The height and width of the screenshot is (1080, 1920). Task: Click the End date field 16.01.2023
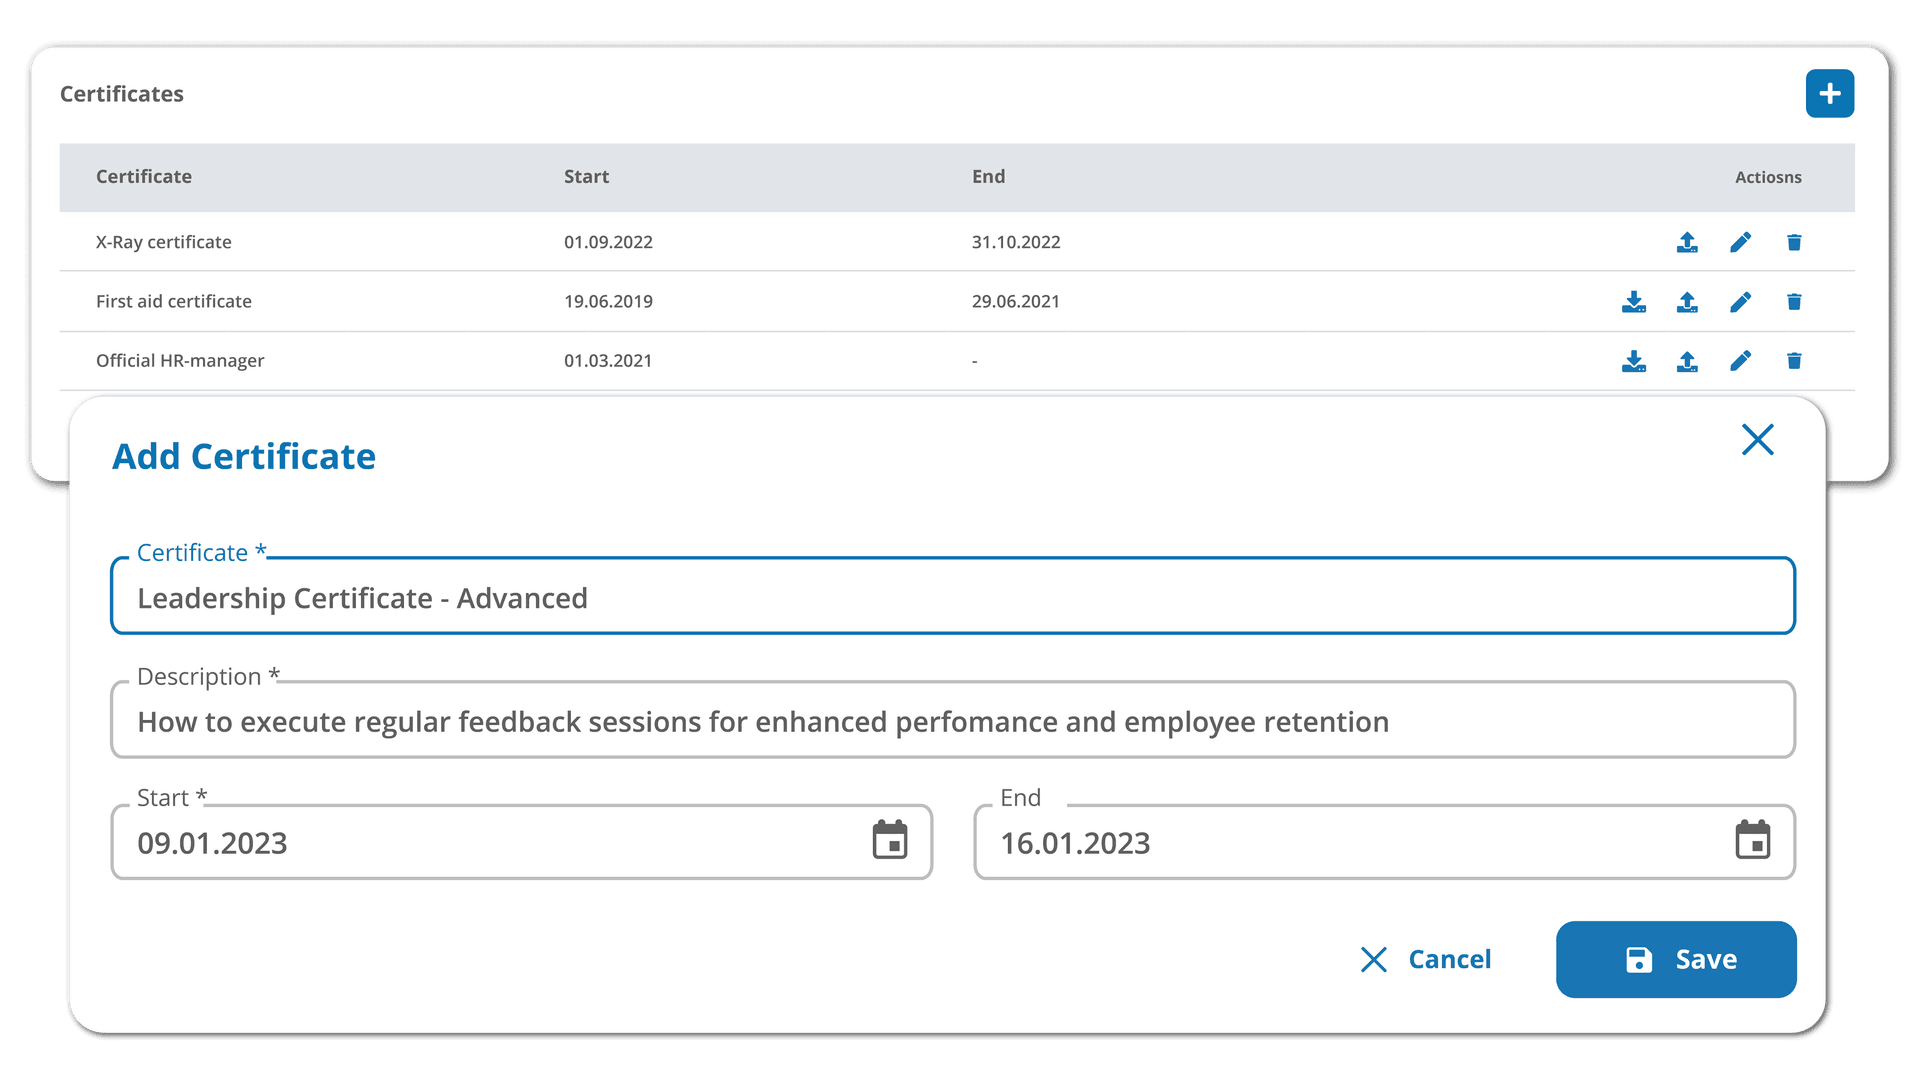point(1385,842)
